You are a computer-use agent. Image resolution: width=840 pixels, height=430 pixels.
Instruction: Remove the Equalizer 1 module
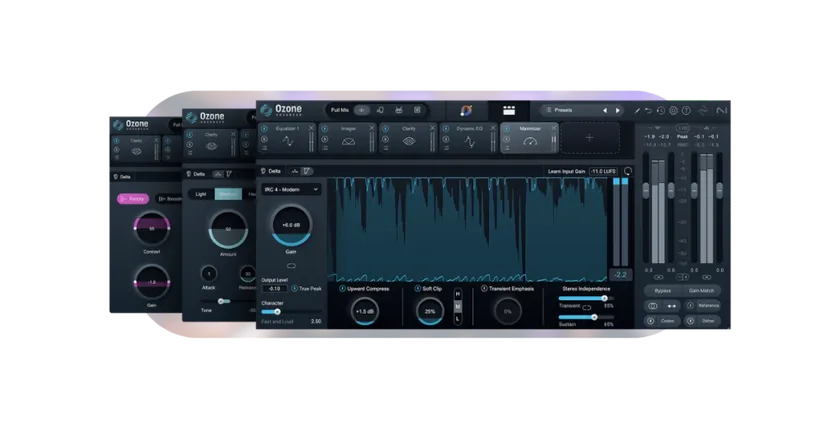coord(311,129)
